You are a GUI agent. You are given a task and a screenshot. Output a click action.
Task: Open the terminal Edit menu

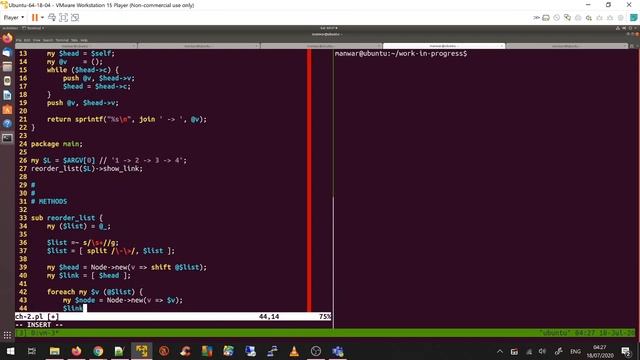coord(27,40)
